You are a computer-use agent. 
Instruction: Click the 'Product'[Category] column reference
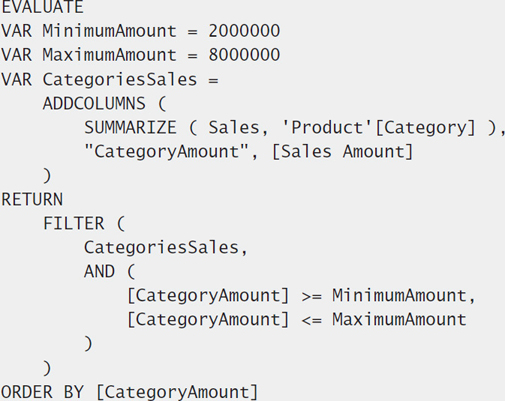click(379, 128)
